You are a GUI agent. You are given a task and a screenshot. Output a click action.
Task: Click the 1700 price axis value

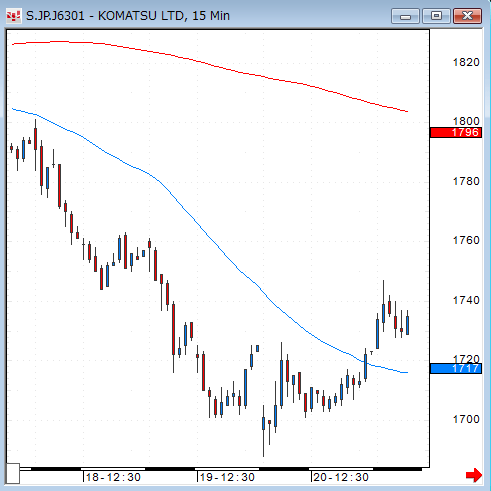coord(466,419)
